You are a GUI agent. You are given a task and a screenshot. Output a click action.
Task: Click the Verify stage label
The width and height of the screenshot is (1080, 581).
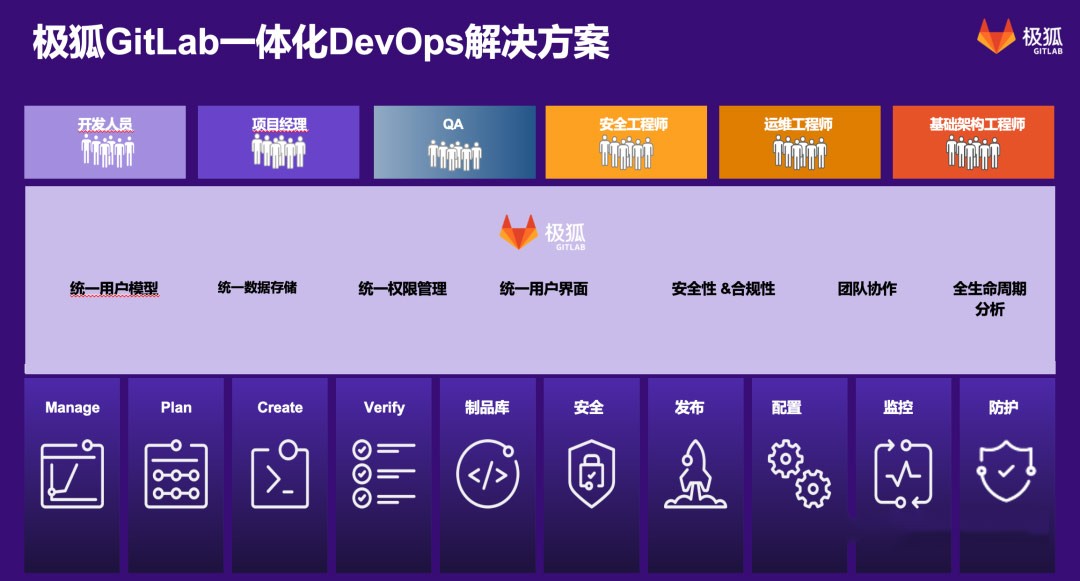[x=384, y=408]
